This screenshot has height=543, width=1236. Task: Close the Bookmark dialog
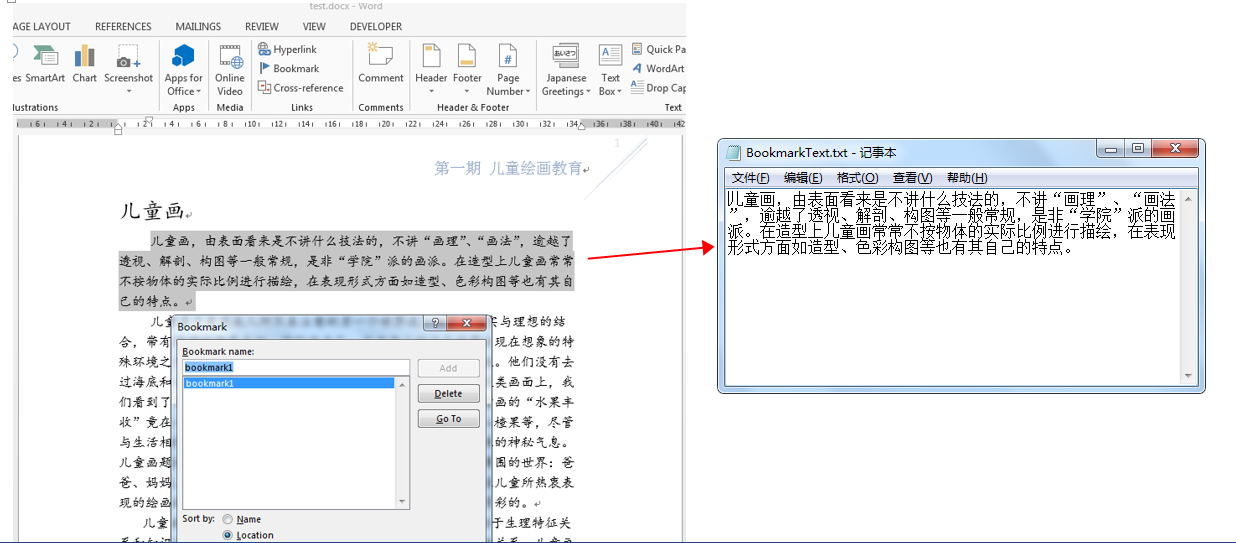[466, 325]
